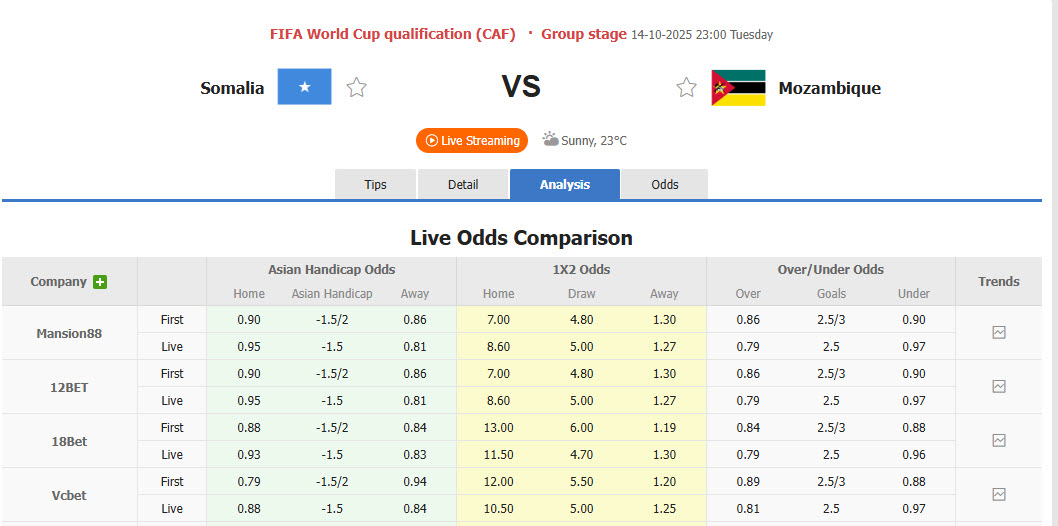Click the Group stage link
1058x526 pixels.
[x=584, y=34]
